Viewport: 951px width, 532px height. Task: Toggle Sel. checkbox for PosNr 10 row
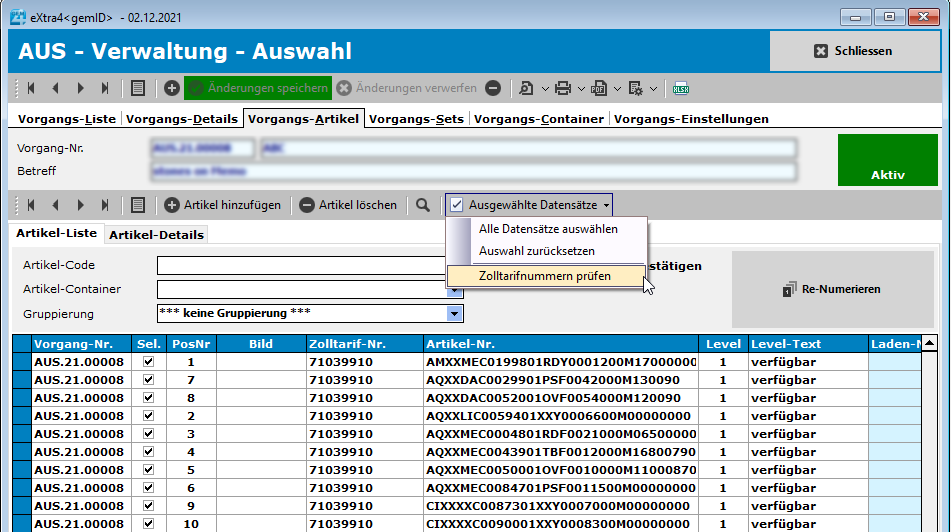(x=149, y=523)
